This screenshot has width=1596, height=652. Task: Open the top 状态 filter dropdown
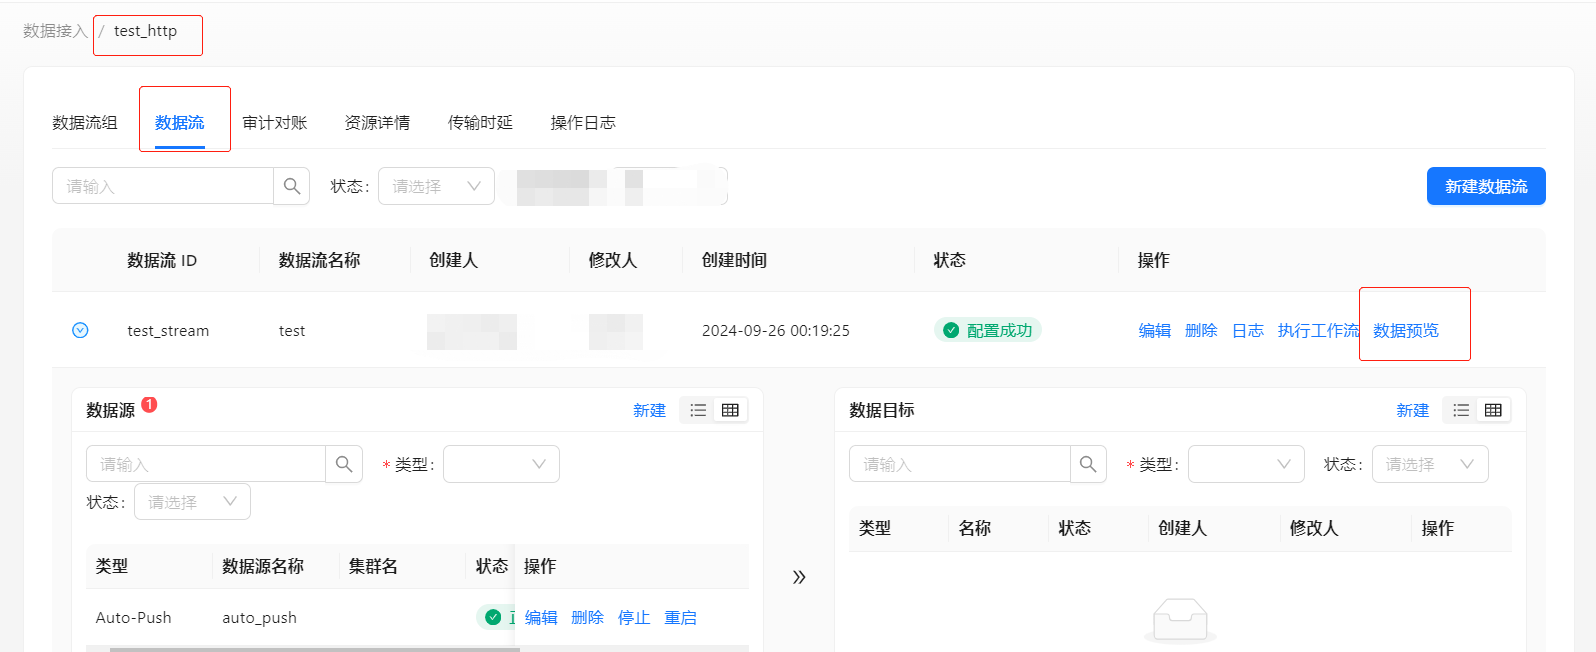pos(436,186)
